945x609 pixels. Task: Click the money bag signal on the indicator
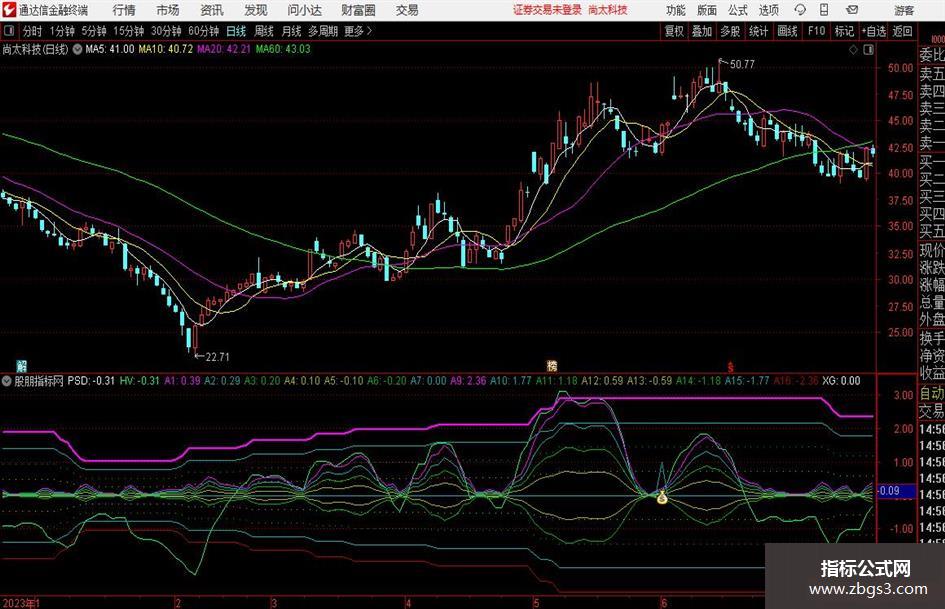point(662,497)
